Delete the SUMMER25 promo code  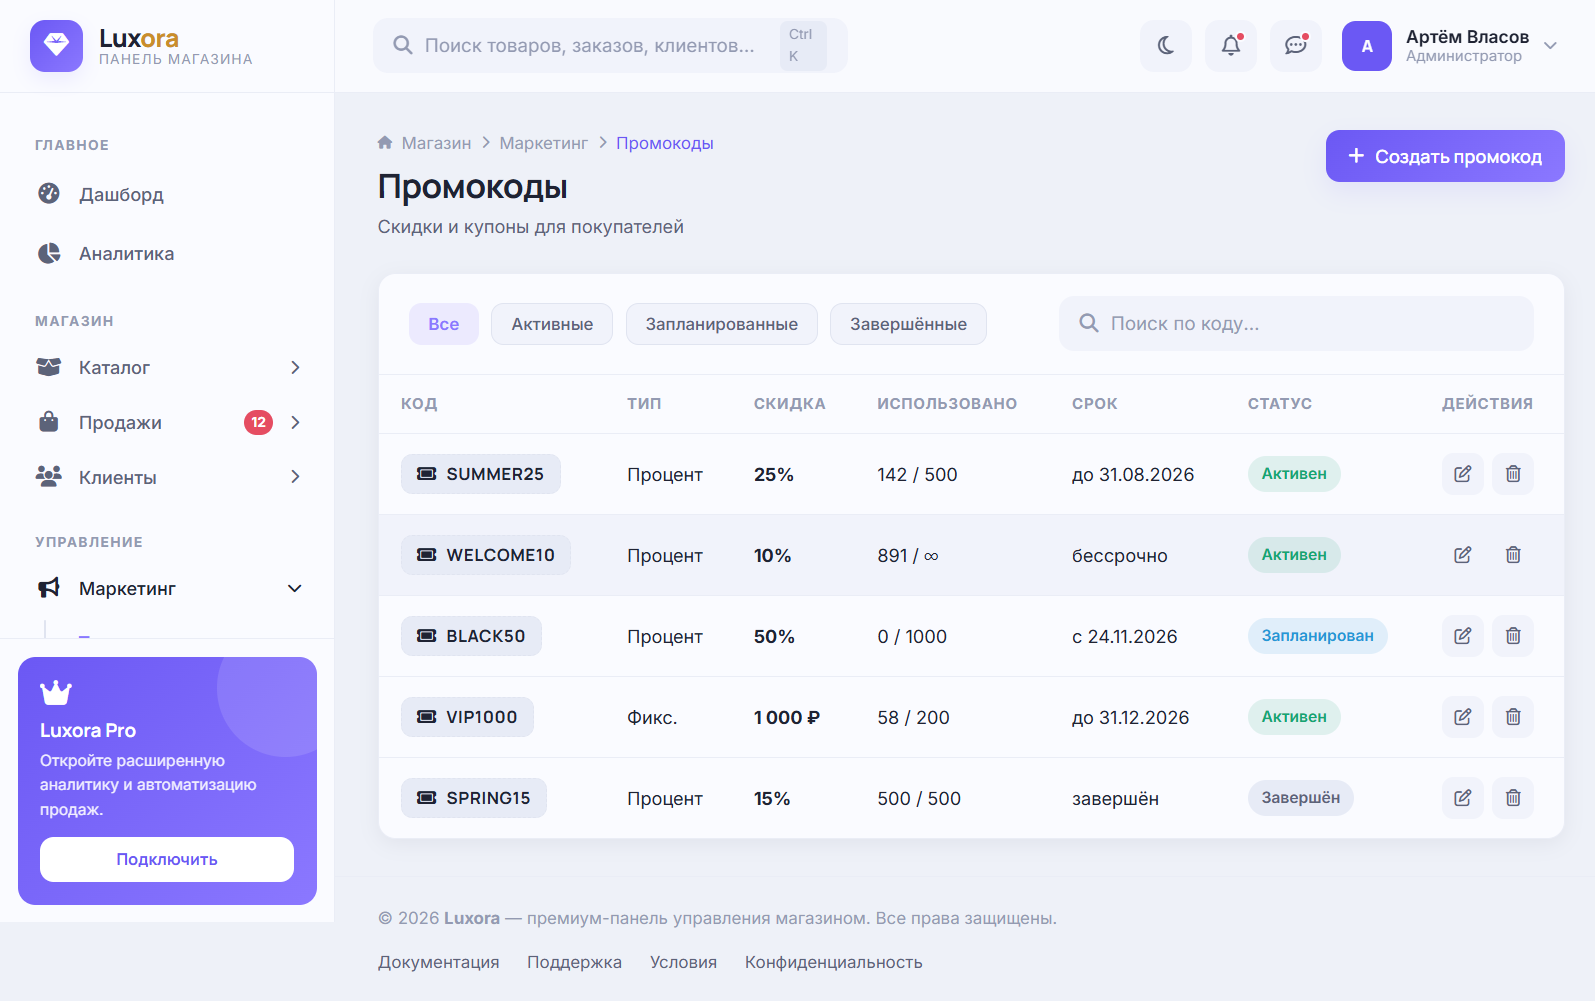coord(1513,474)
